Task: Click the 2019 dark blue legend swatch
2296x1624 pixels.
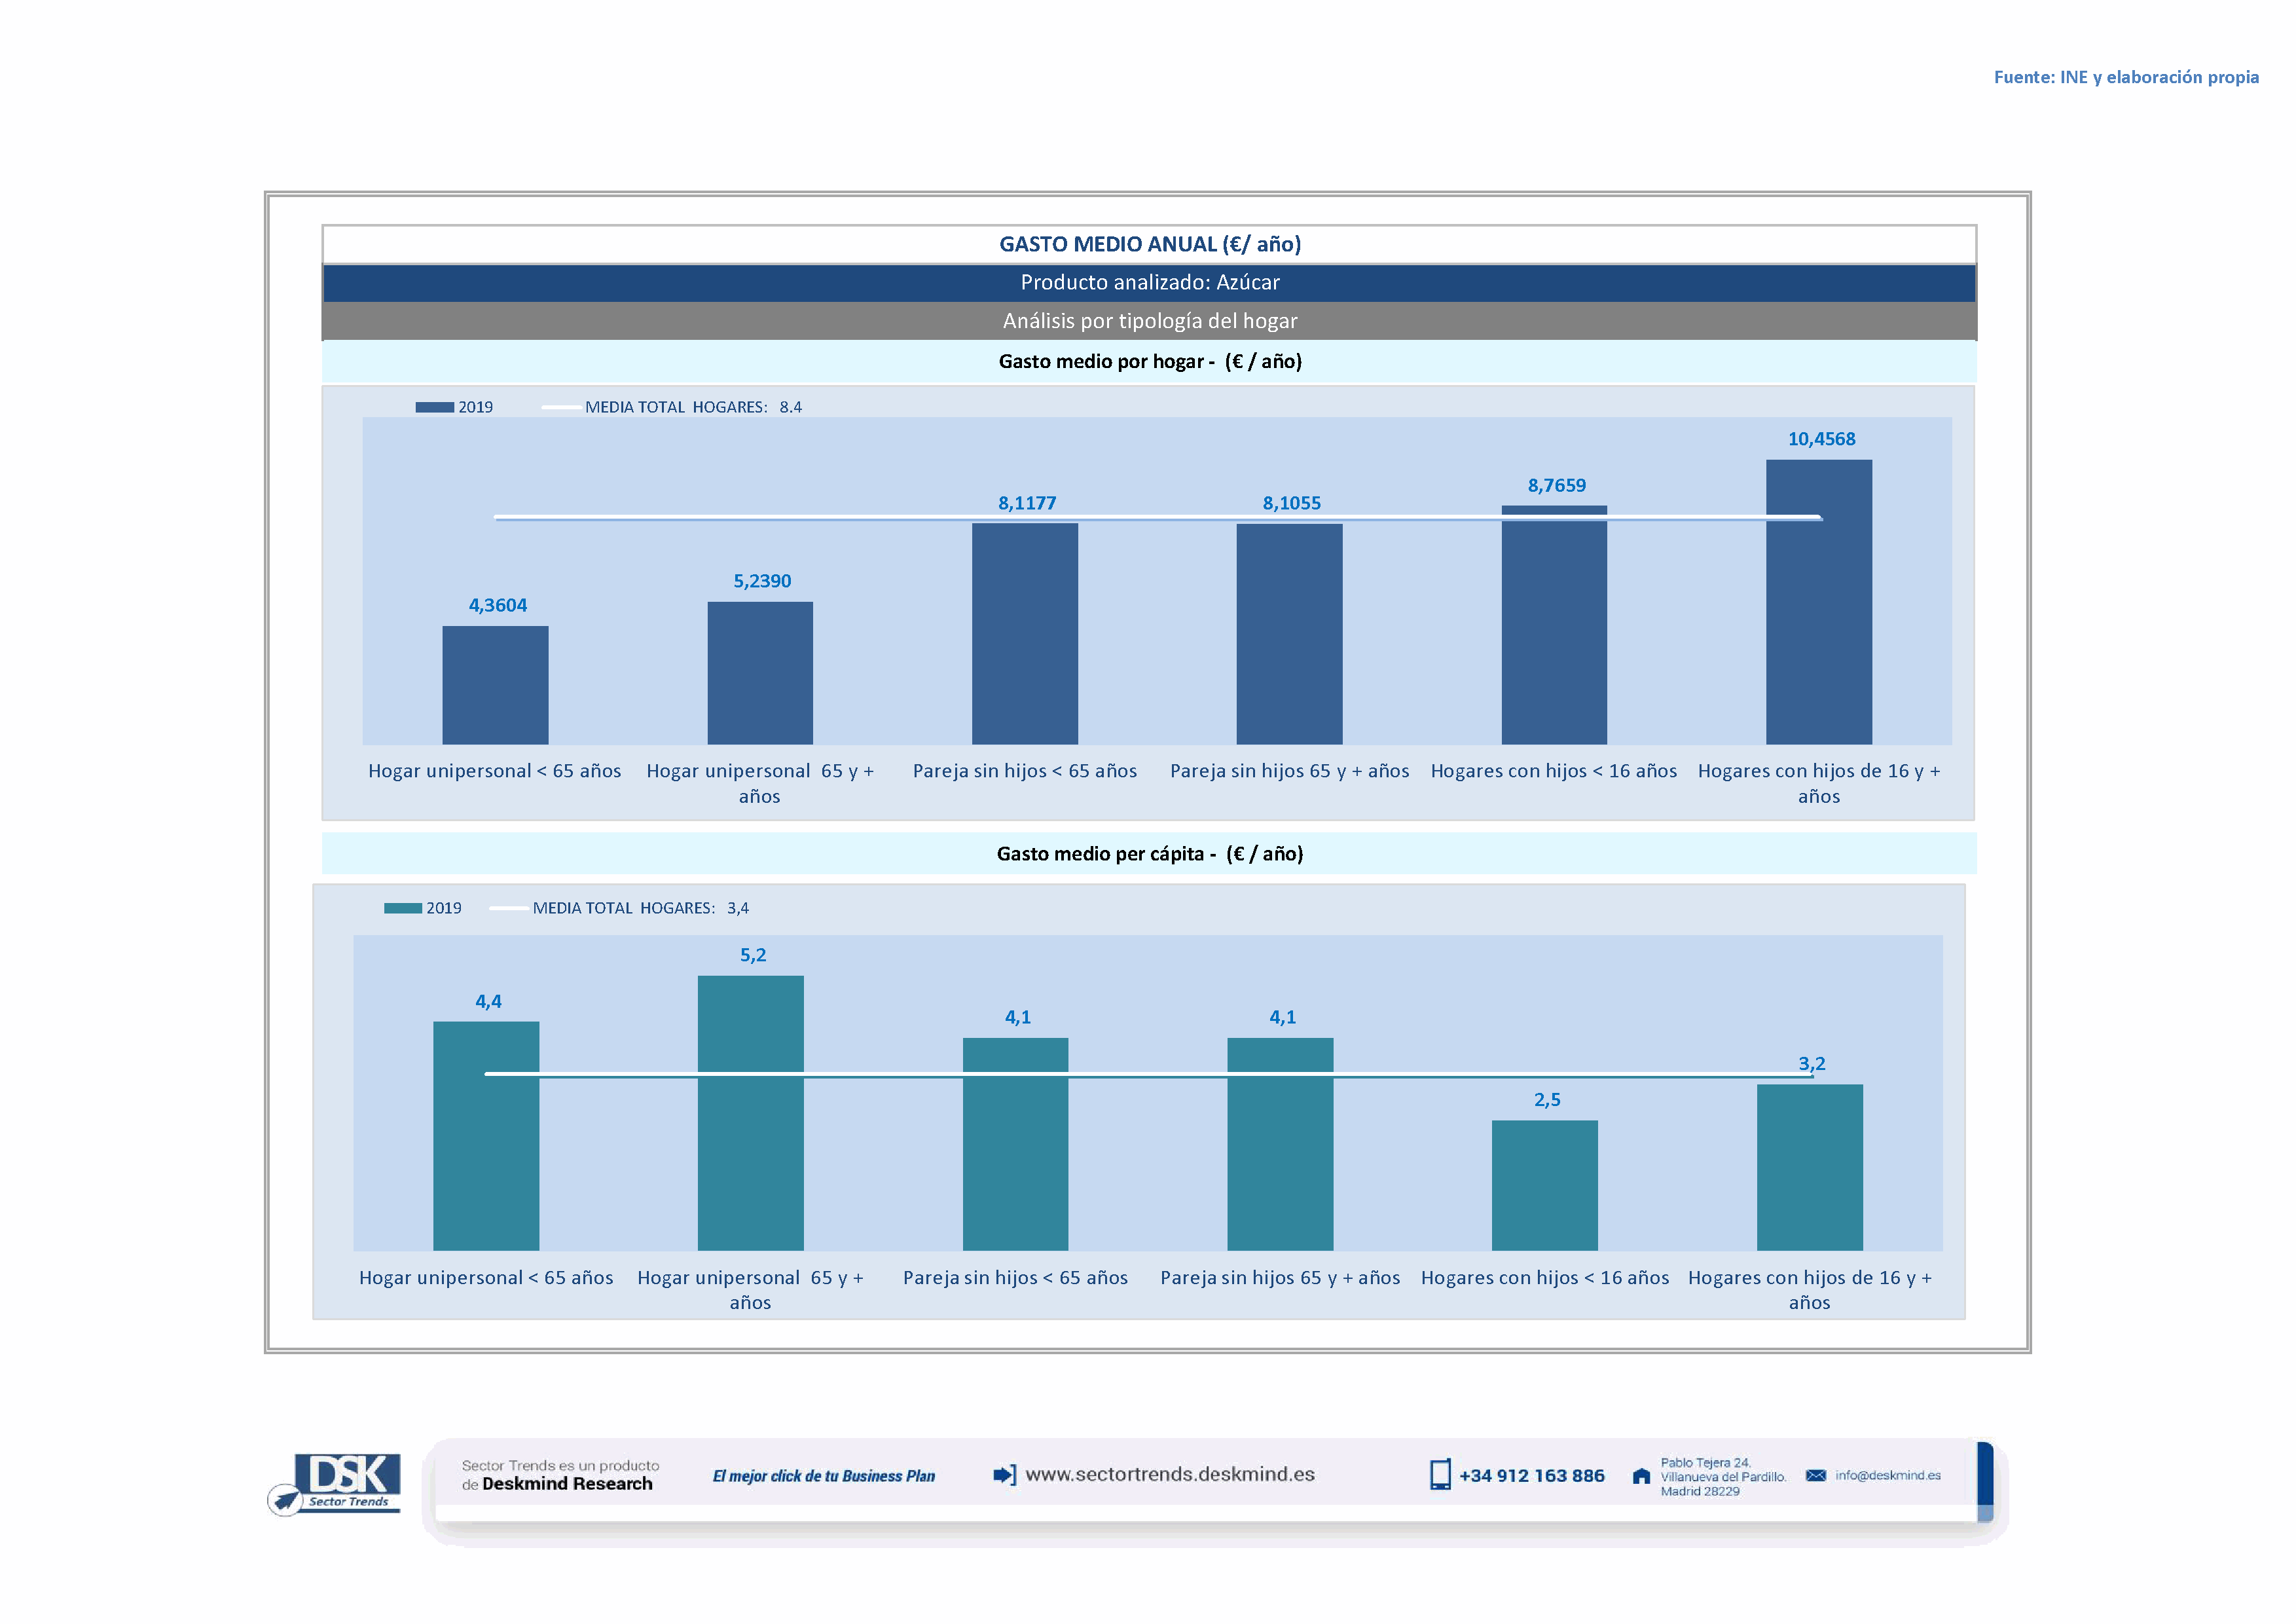Action: (434, 407)
